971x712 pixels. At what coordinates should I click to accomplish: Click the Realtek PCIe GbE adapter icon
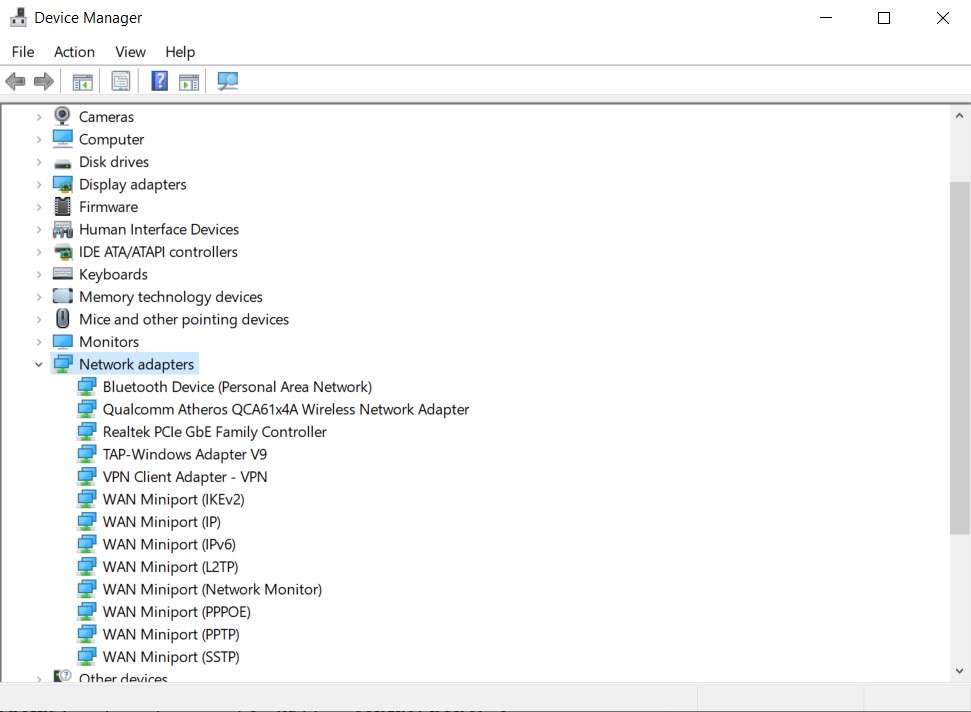tap(87, 432)
